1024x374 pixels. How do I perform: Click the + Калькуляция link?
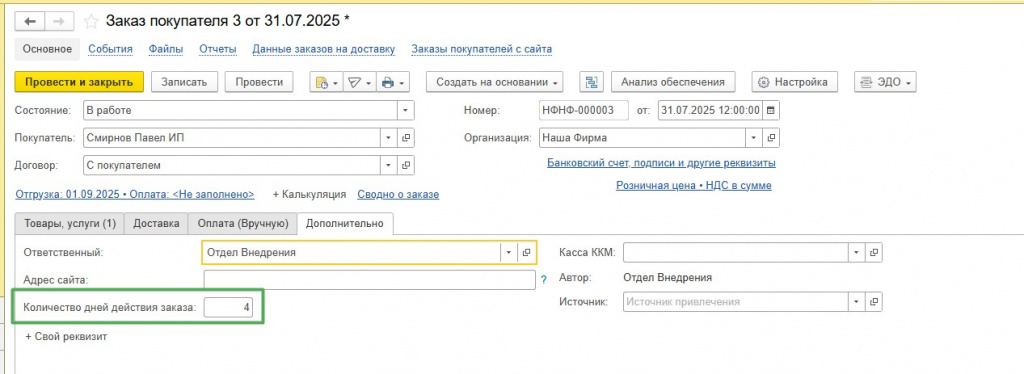(x=309, y=195)
